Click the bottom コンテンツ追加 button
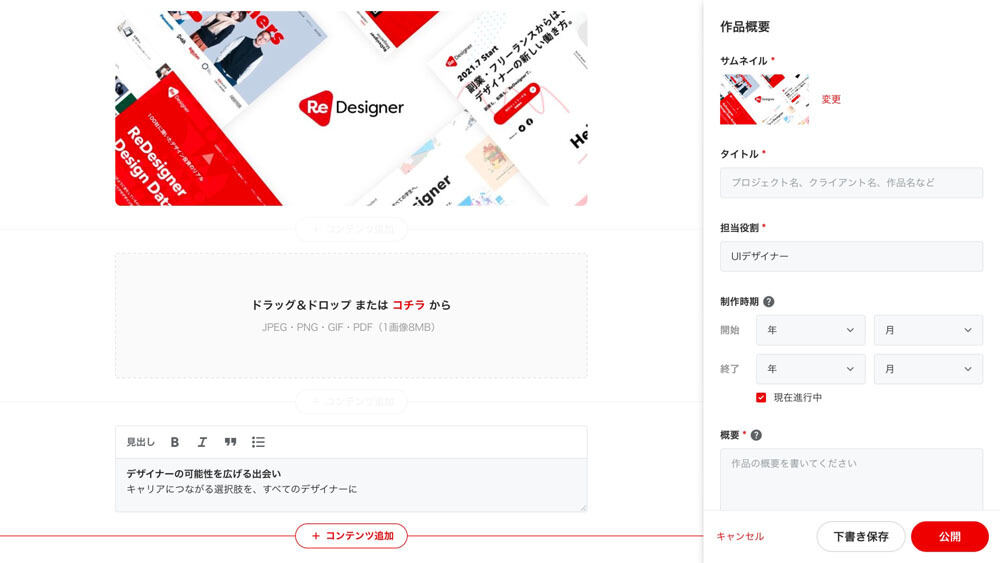This screenshot has height=563, width=1000. 351,536
